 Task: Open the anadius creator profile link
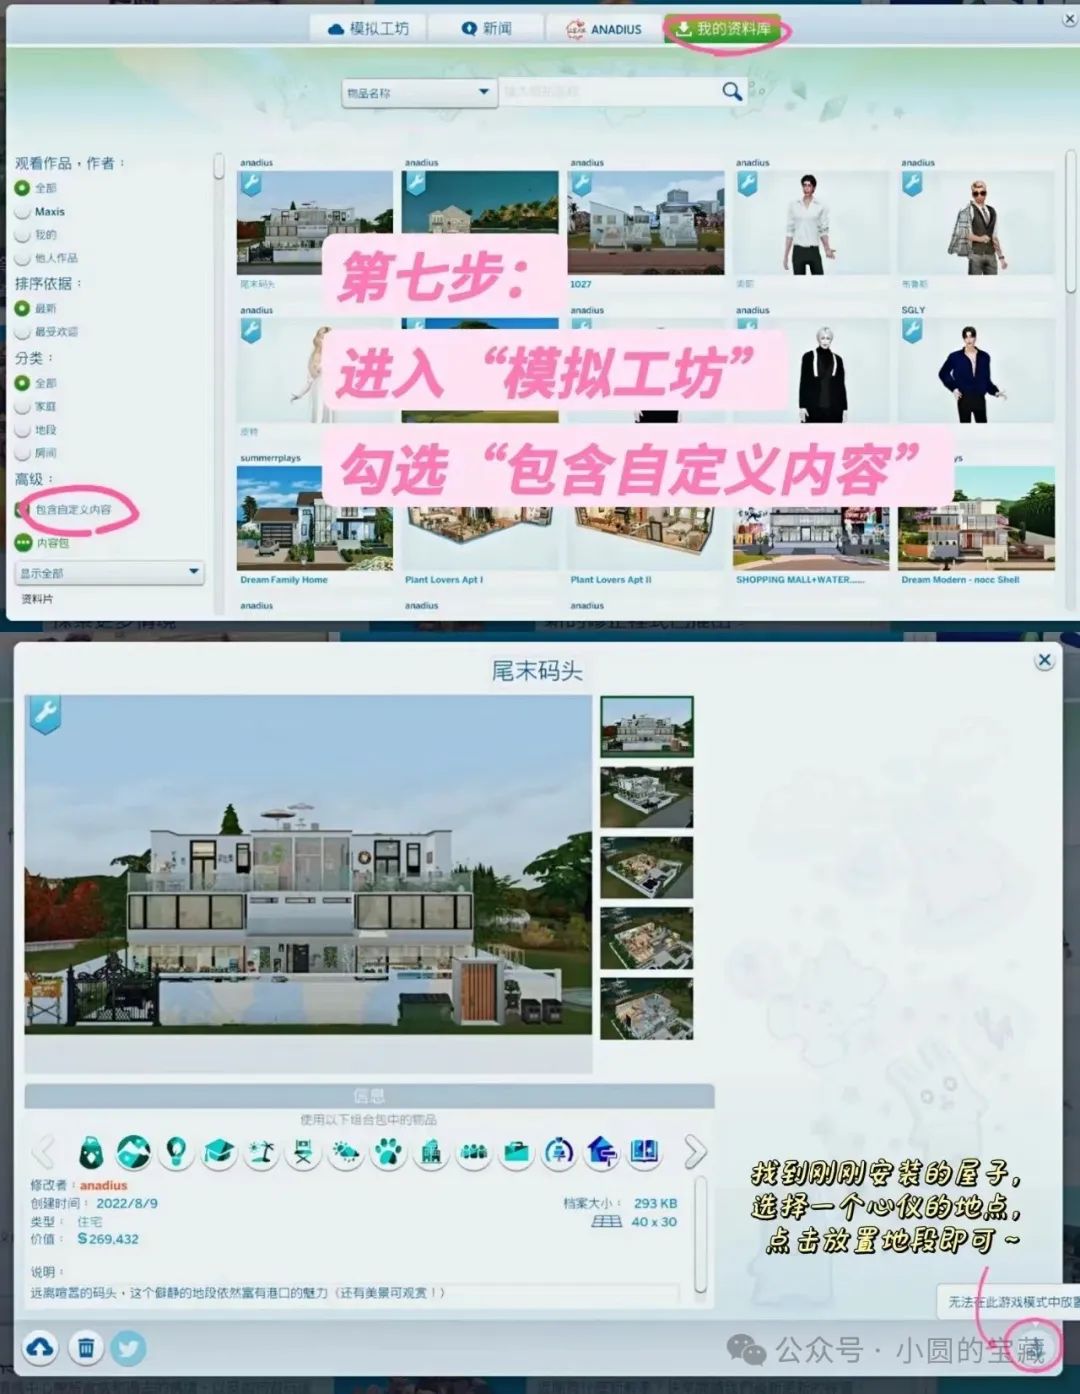[x=104, y=1185]
